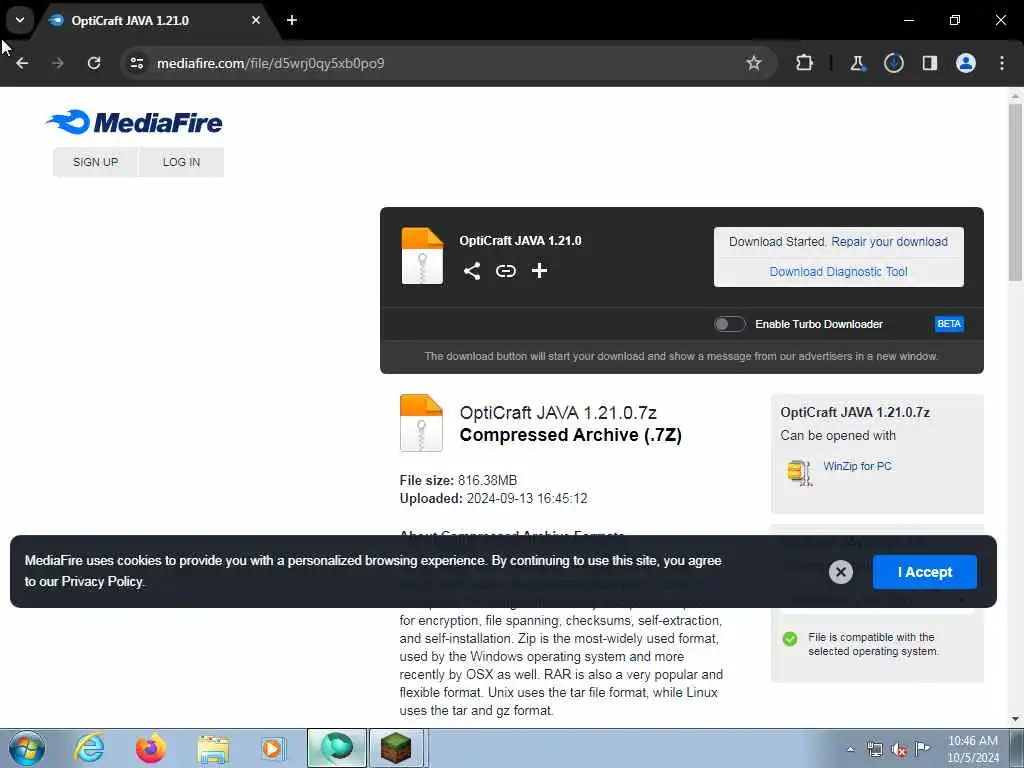Open File Explorer from taskbar
Screen dimensions: 1024x768
(213, 748)
